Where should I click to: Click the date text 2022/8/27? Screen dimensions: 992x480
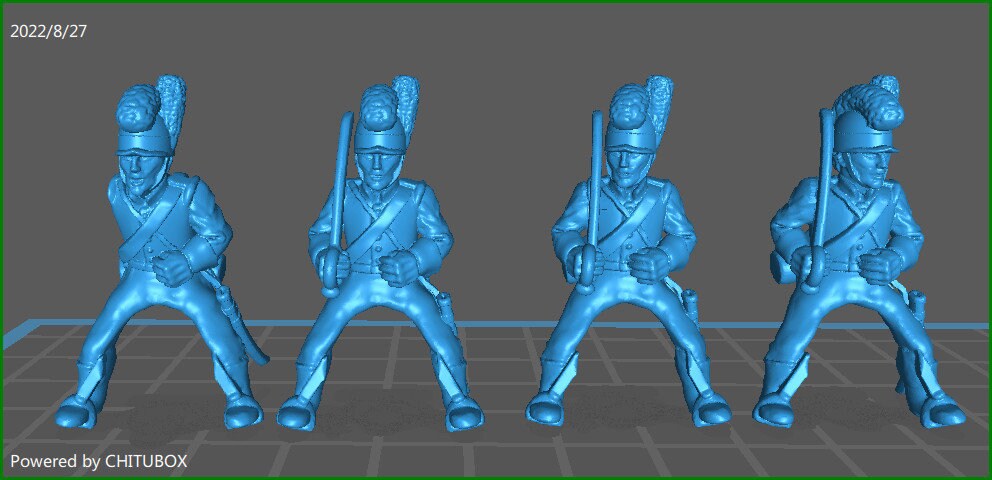pos(48,31)
